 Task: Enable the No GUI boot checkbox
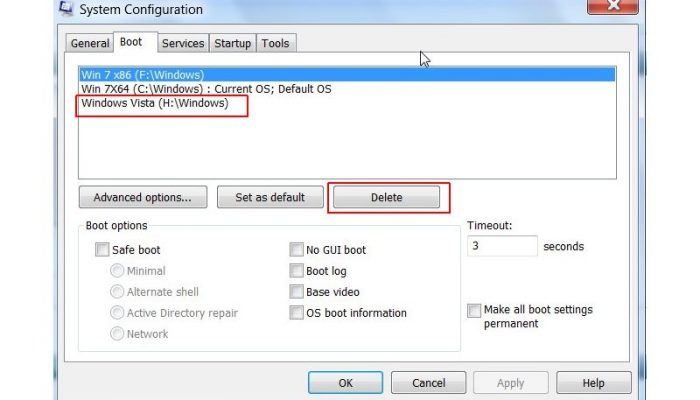[296, 249]
